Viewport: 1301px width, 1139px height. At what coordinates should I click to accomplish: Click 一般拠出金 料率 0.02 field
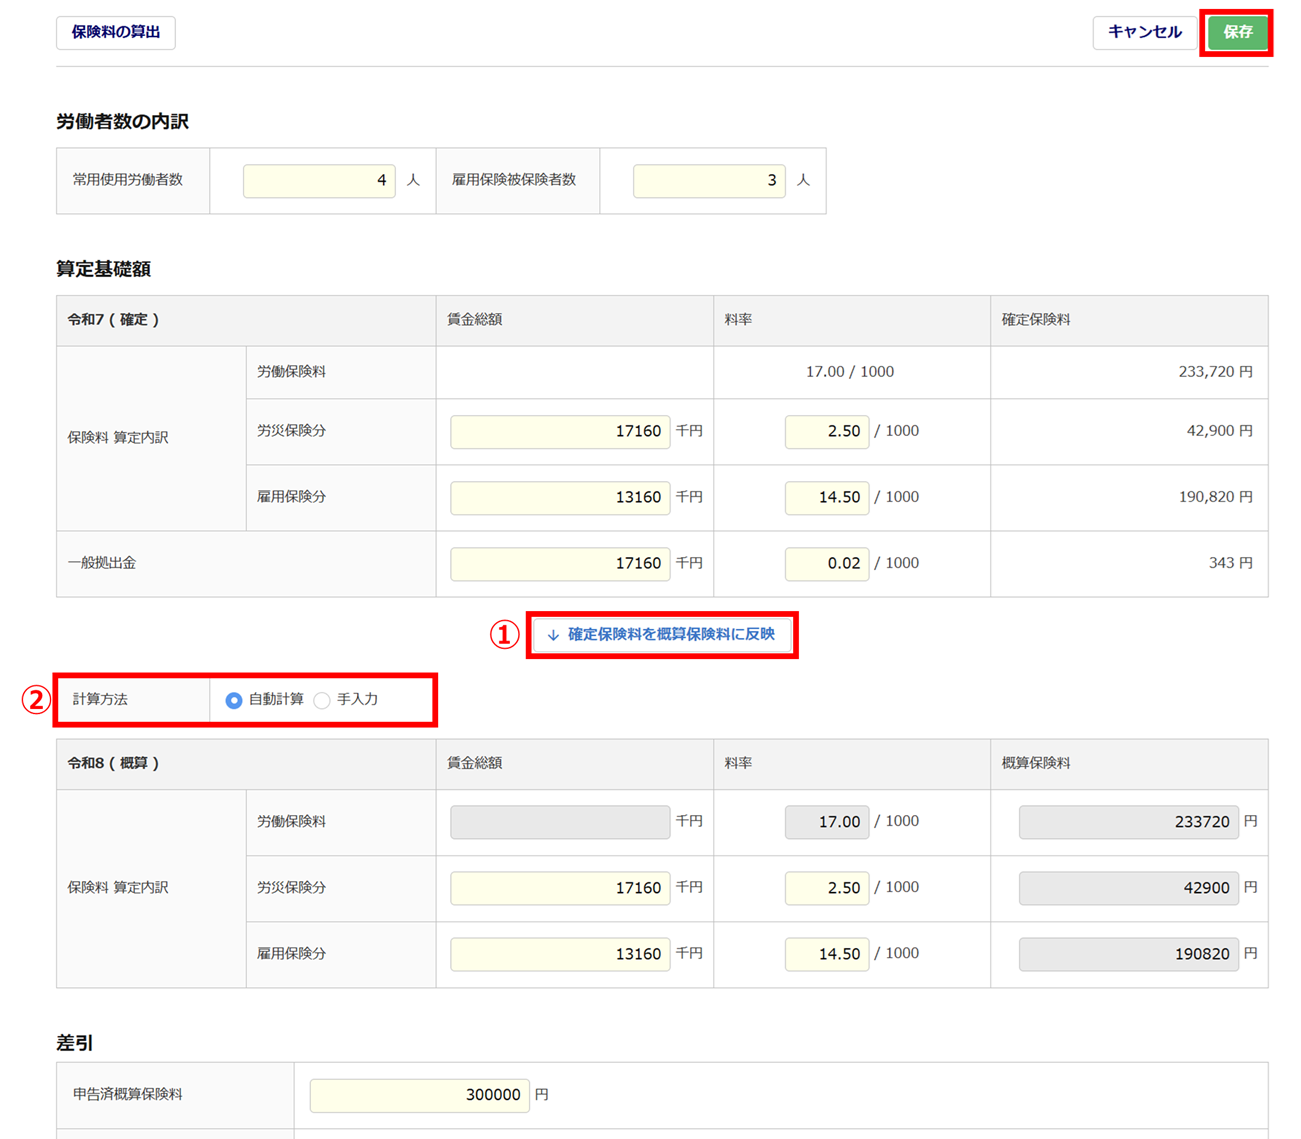[x=827, y=563]
